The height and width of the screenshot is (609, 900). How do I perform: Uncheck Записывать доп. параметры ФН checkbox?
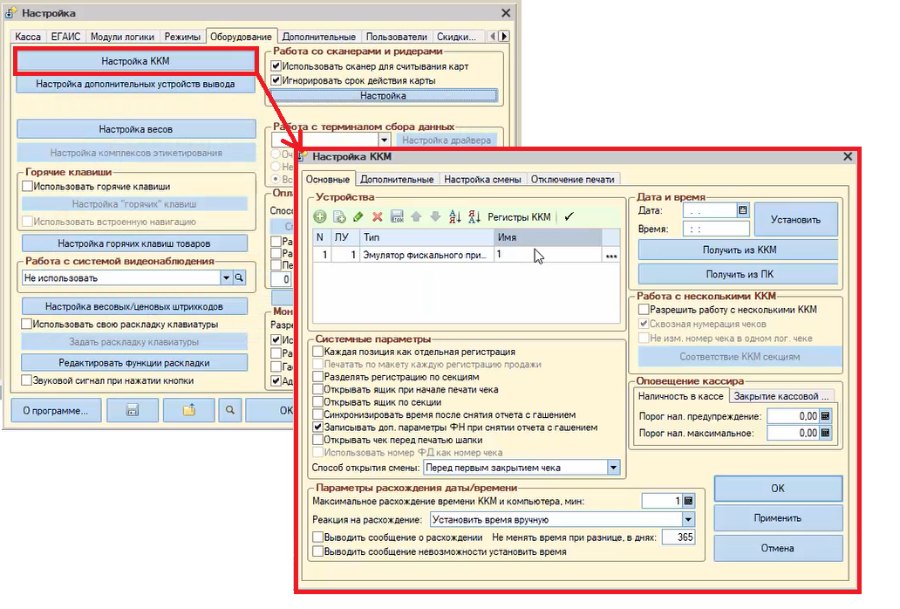pos(318,427)
